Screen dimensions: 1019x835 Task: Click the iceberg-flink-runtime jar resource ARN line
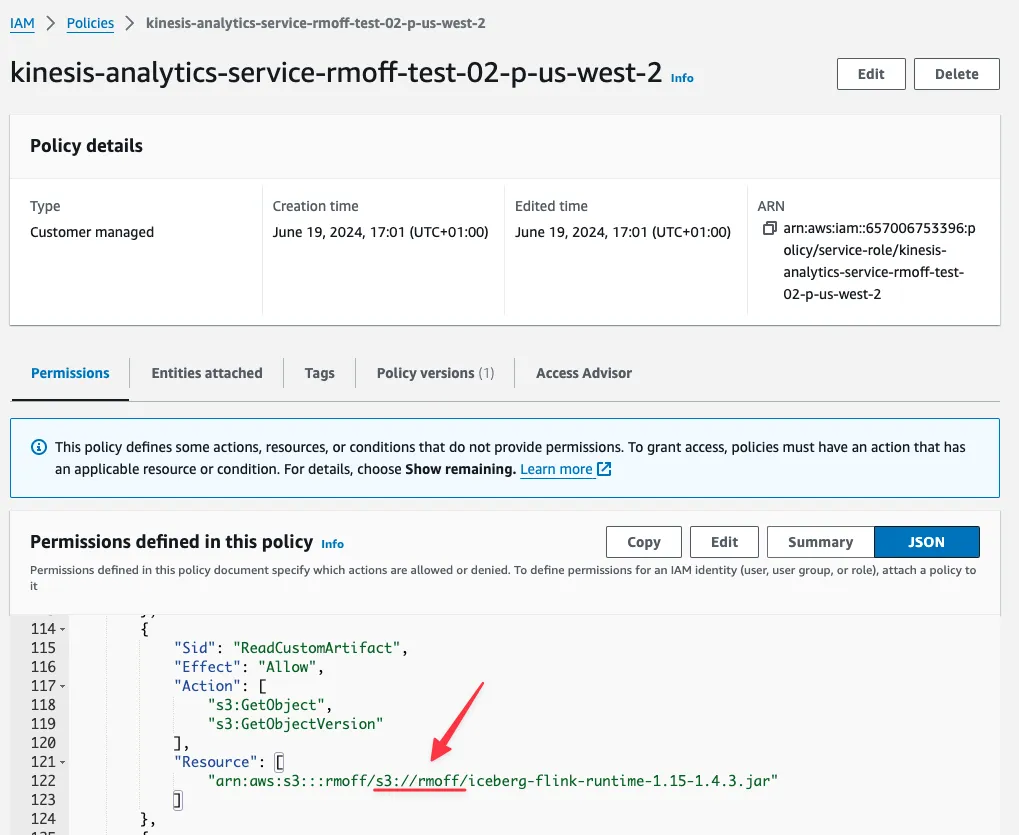[x=493, y=781]
